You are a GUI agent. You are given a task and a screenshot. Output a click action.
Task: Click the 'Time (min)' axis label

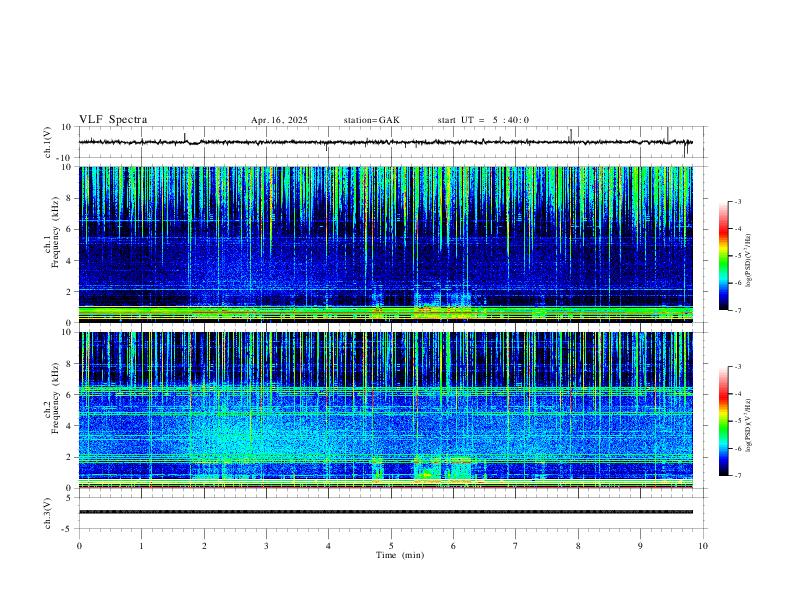coord(400,555)
